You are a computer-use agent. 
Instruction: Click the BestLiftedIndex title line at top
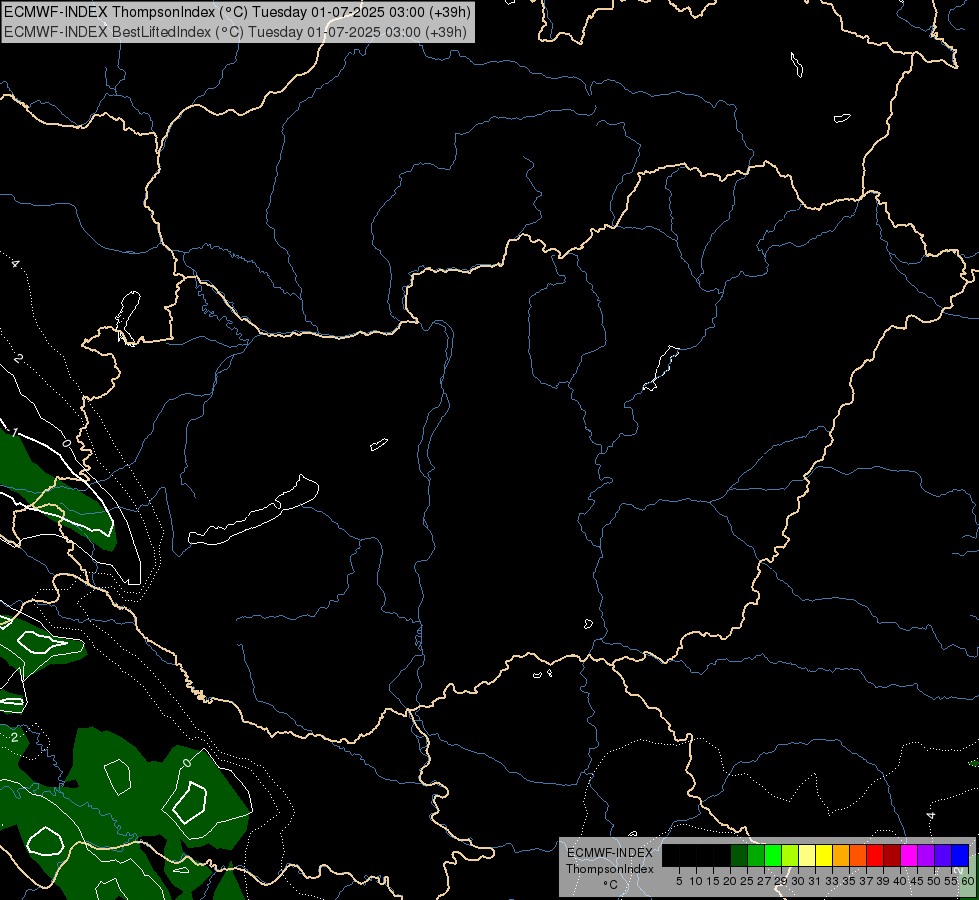coord(235,32)
